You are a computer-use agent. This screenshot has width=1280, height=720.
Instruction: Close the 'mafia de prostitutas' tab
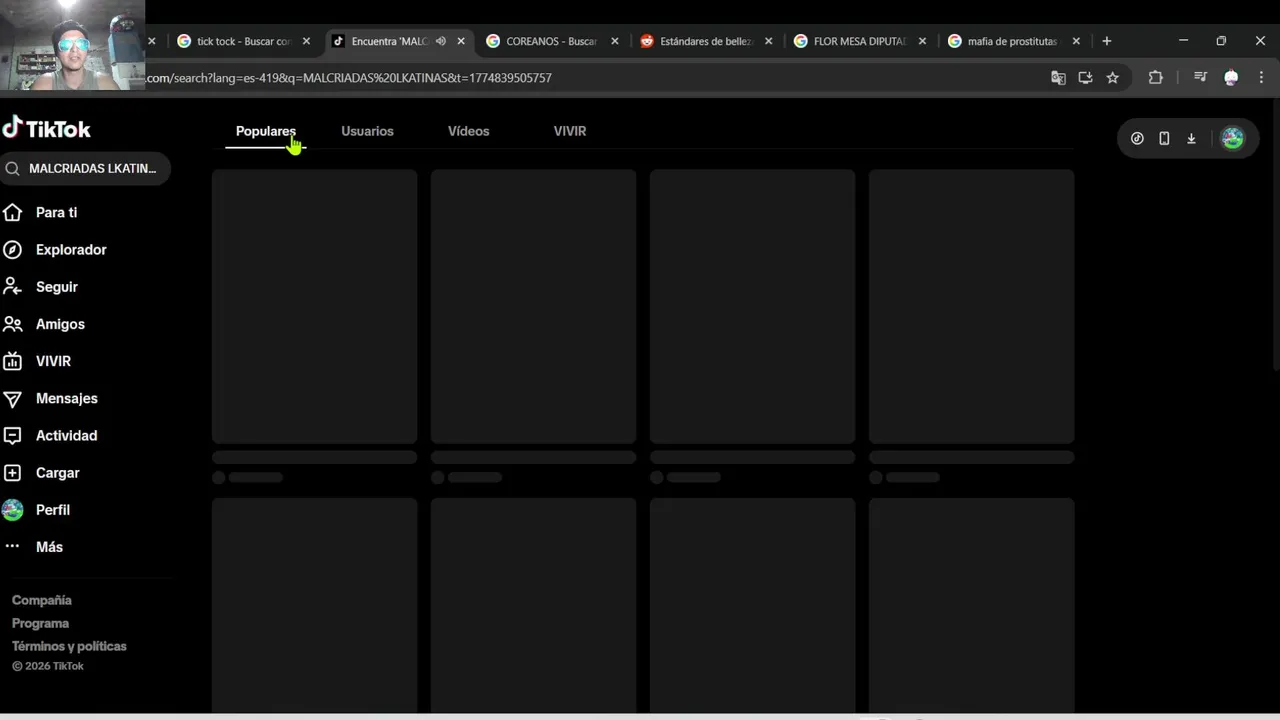point(1076,41)
